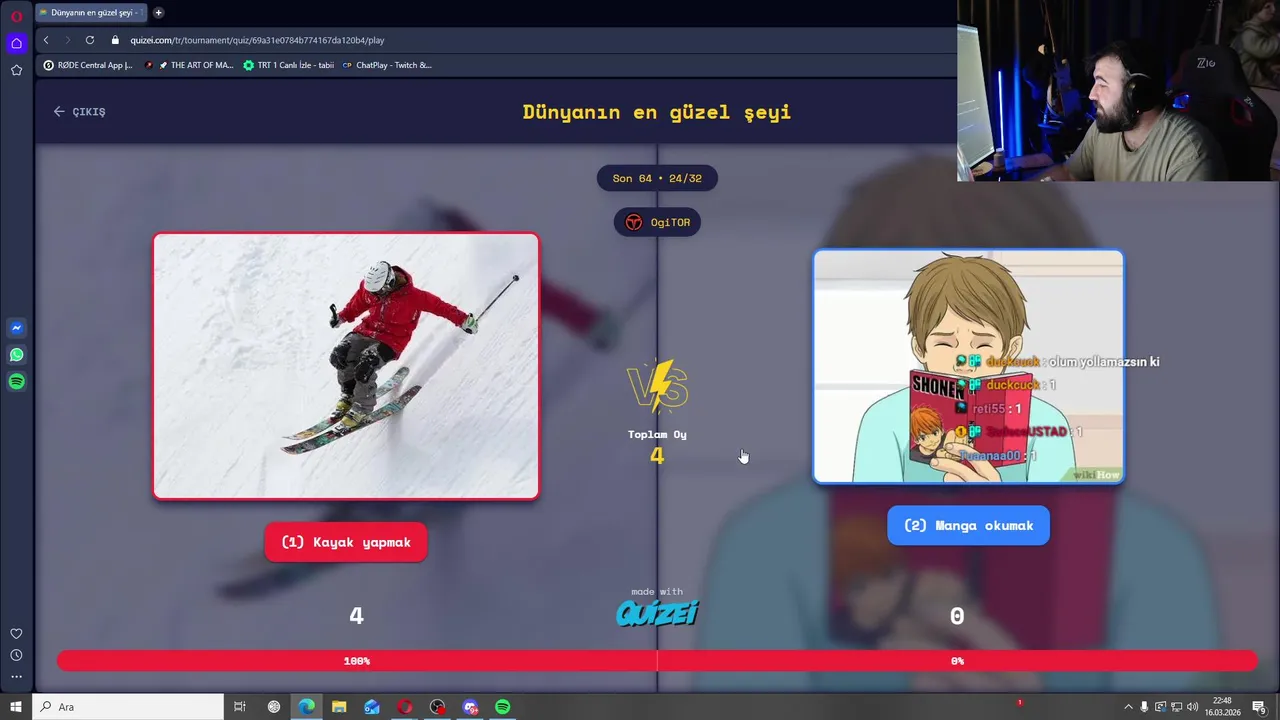Open the RØDE Central App bookmark
1280x720 pixels.
[x=88, y=65]
